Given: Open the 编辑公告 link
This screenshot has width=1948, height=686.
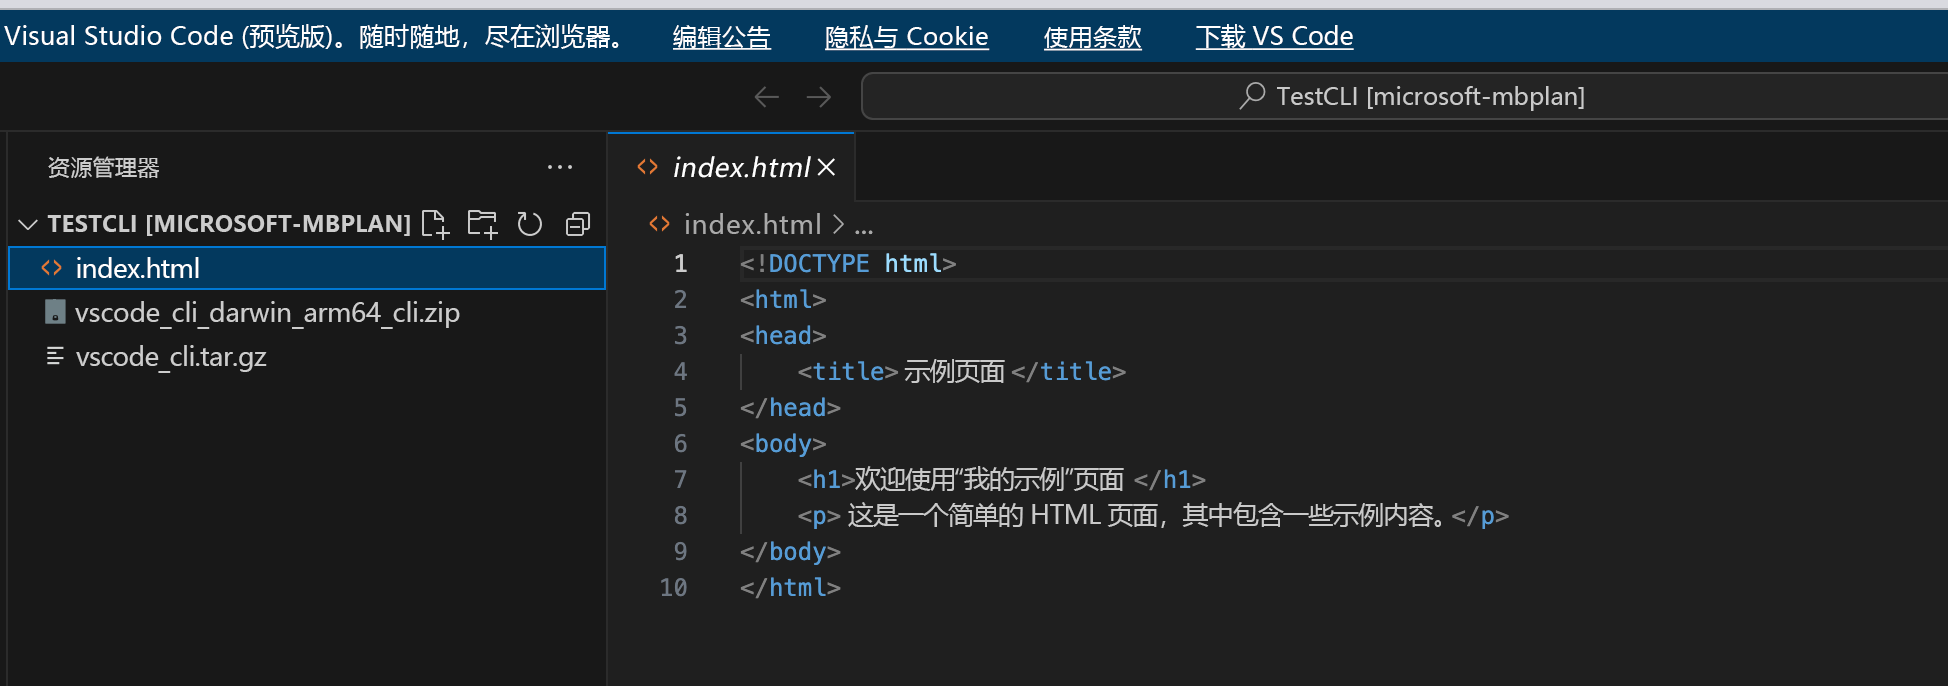Looking at the screenshot, I should (721, 37).
